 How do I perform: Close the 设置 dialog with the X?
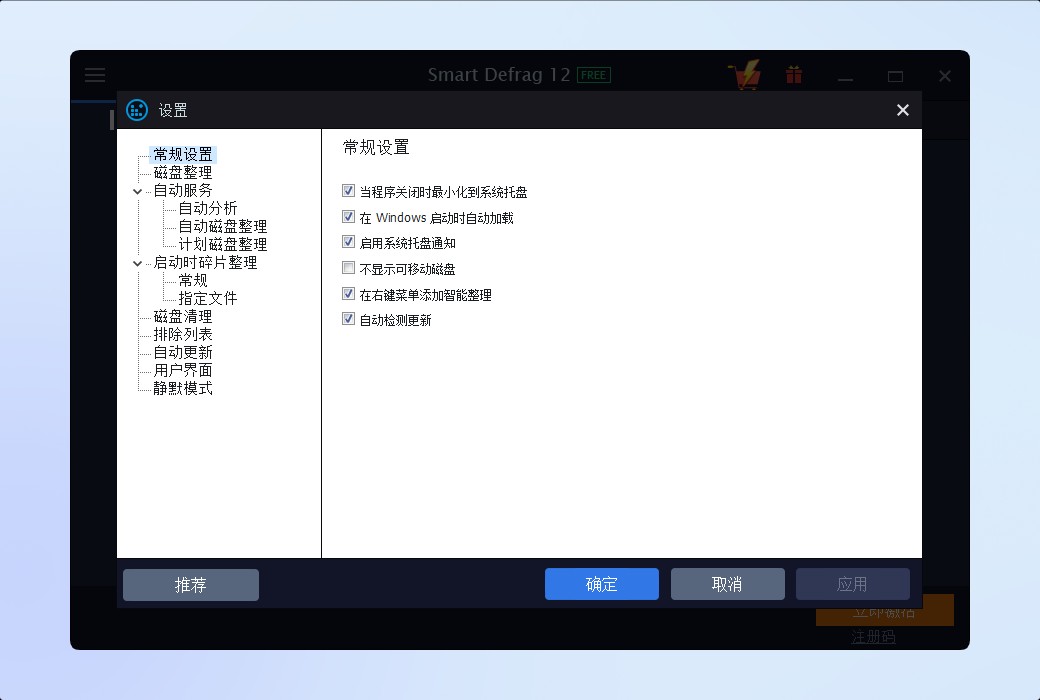[x=903, y=110]
